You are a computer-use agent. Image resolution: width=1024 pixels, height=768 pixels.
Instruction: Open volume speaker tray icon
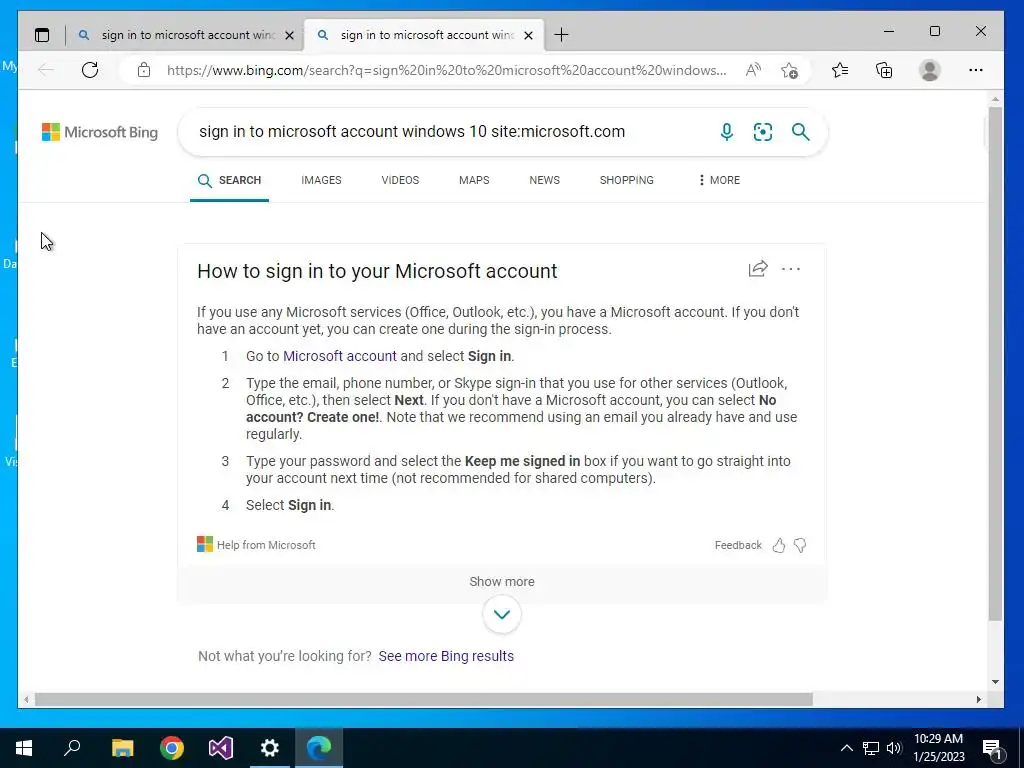tap(894, 748)
